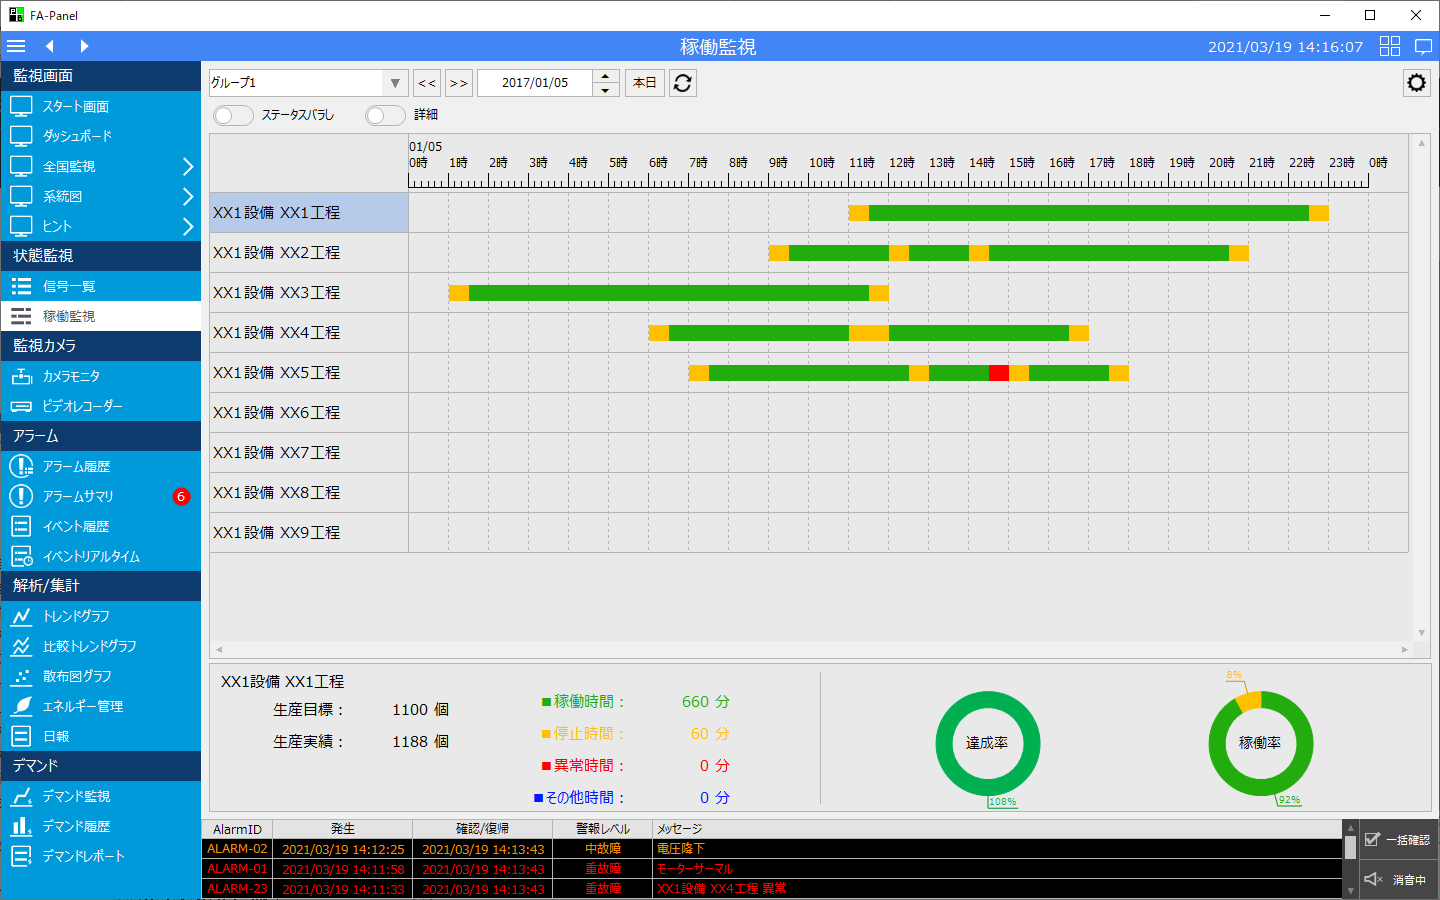Screen dimensions: 1440x900
Task: Open the hamburger menu icon
Action: [16, 46]
